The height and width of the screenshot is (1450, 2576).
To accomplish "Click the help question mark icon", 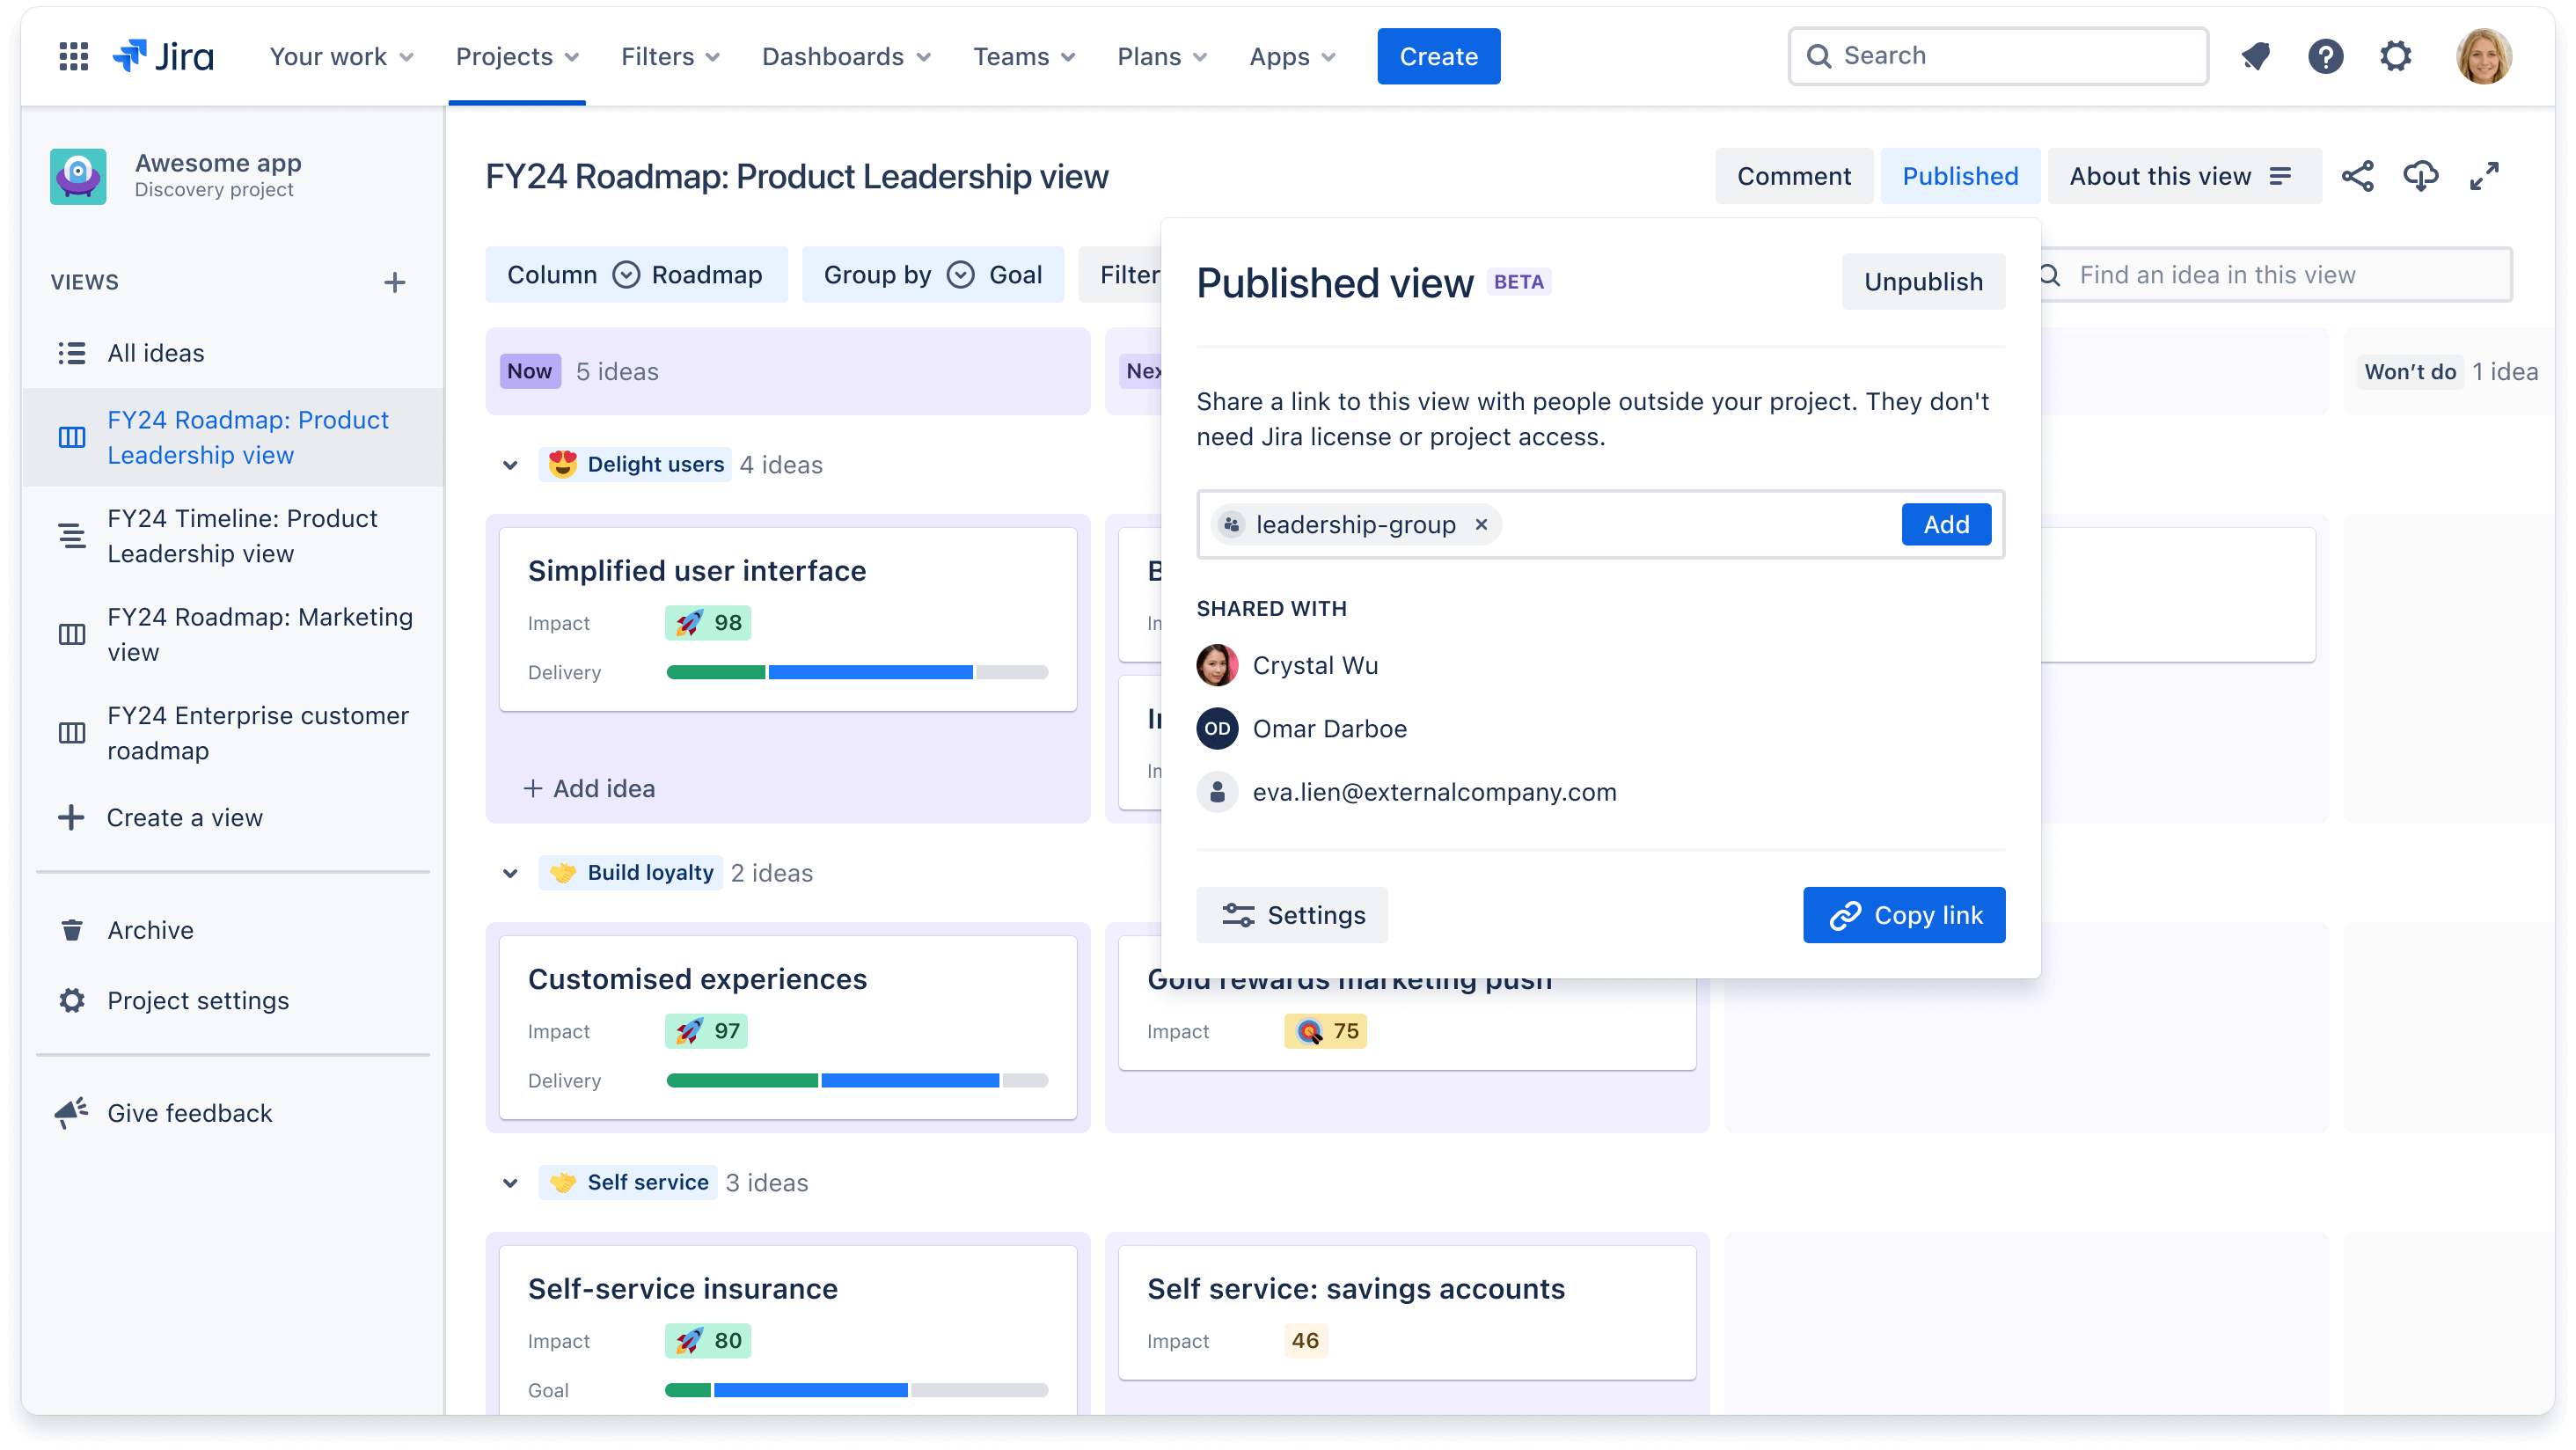I will (x=2326, y=56).
